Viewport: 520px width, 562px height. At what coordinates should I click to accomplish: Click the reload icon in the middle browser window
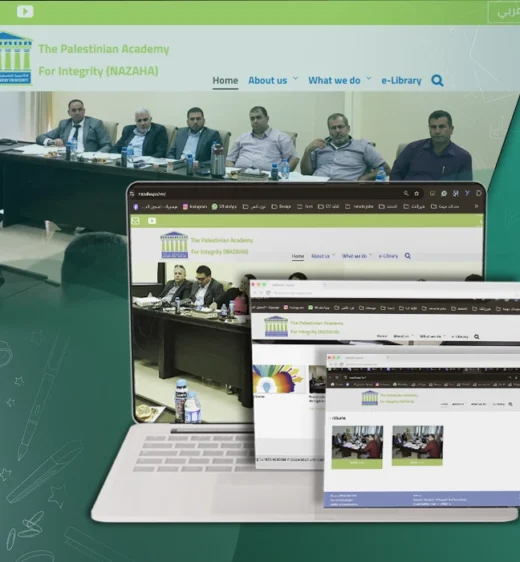pyautogui.click(x=268, y=293)
